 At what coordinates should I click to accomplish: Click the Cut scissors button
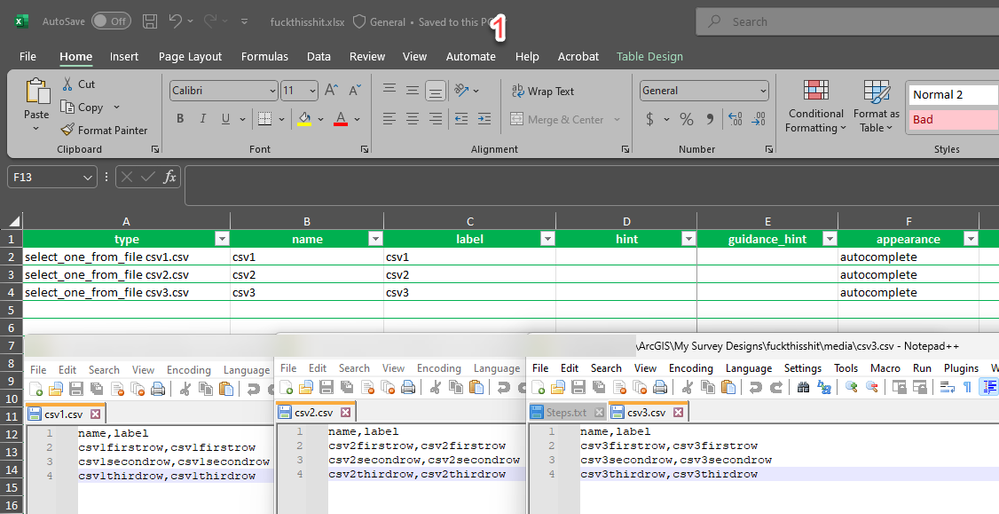pos(78,84)
